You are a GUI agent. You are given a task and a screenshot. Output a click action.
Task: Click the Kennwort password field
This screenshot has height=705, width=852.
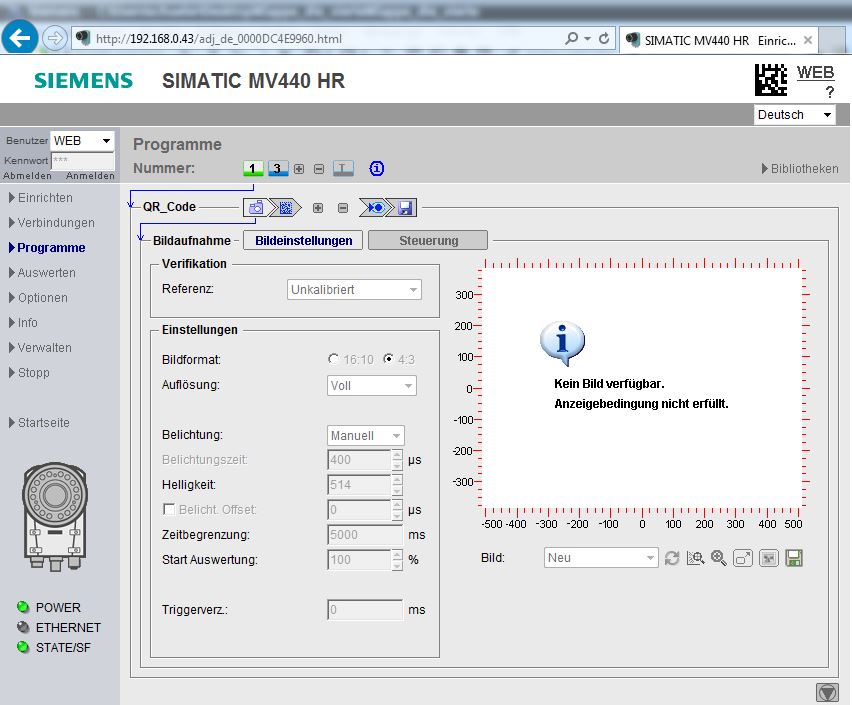(82, 160)
